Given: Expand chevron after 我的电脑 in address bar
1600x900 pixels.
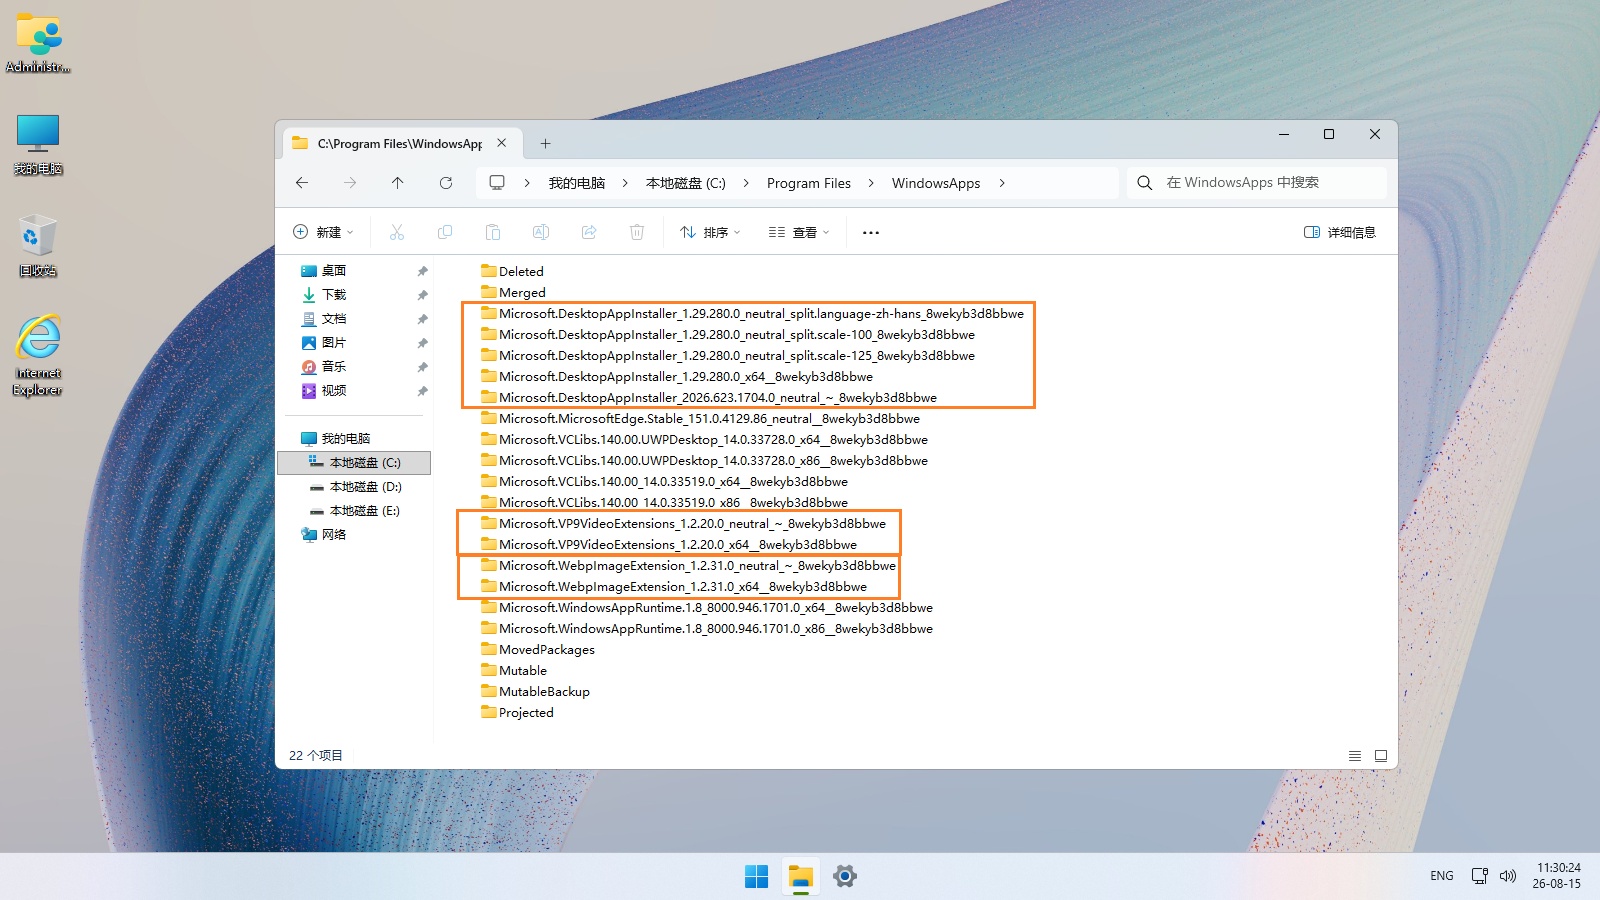Looking at the screenshot, I should 625,183.
